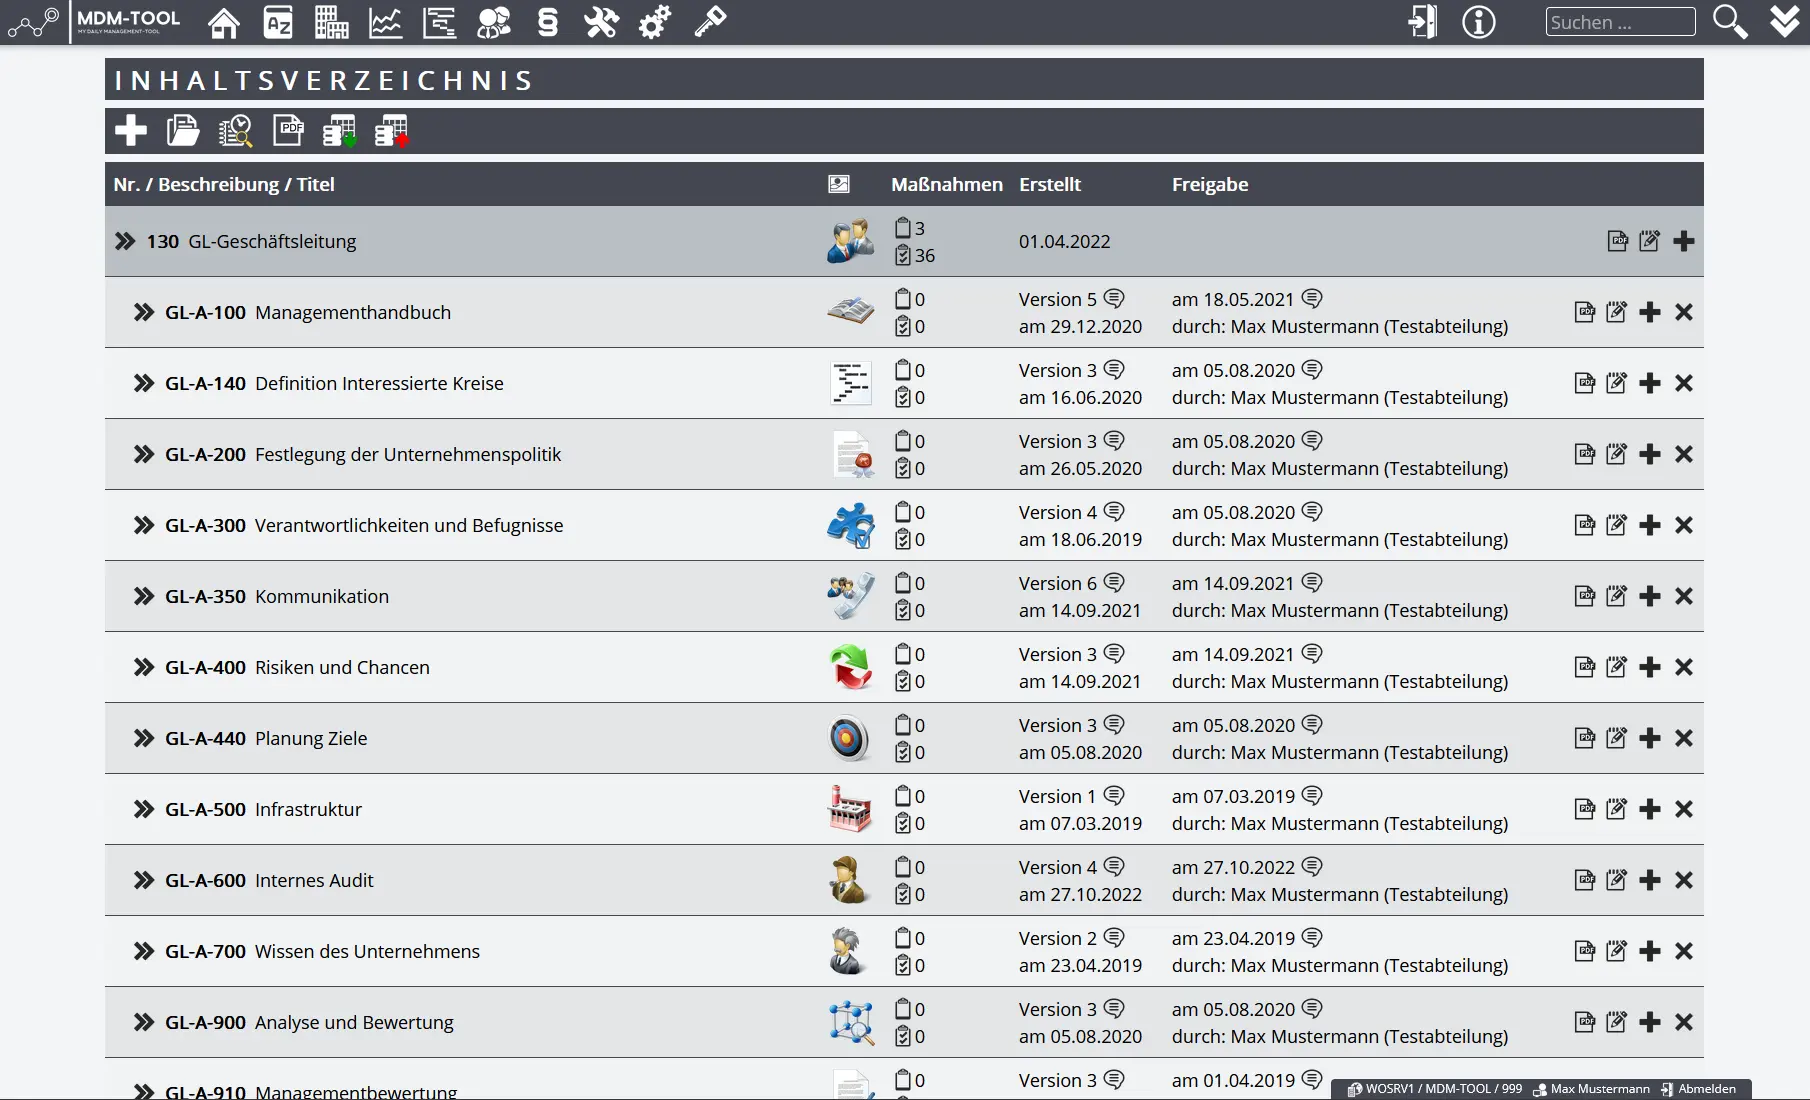
Task: Export GL-A-100 Managementhandbuch as PDF
Action: coord(1584,312)
